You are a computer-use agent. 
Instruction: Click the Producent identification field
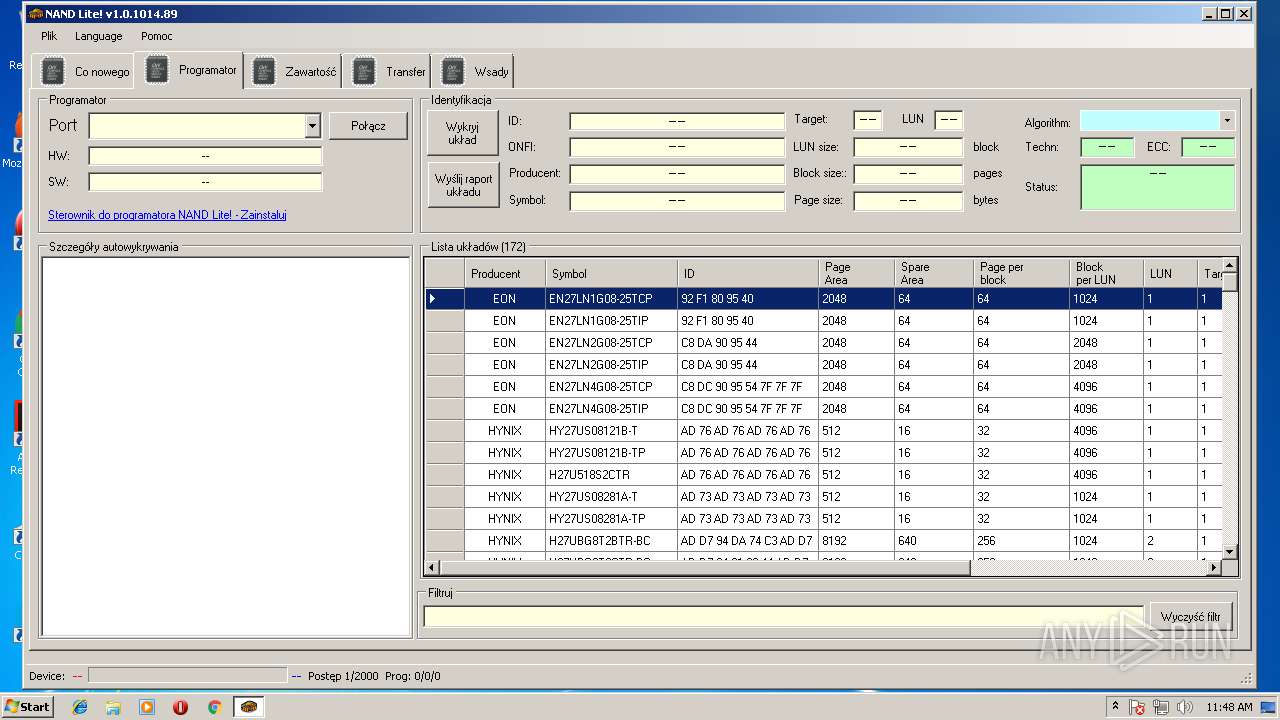coord(677,174)
